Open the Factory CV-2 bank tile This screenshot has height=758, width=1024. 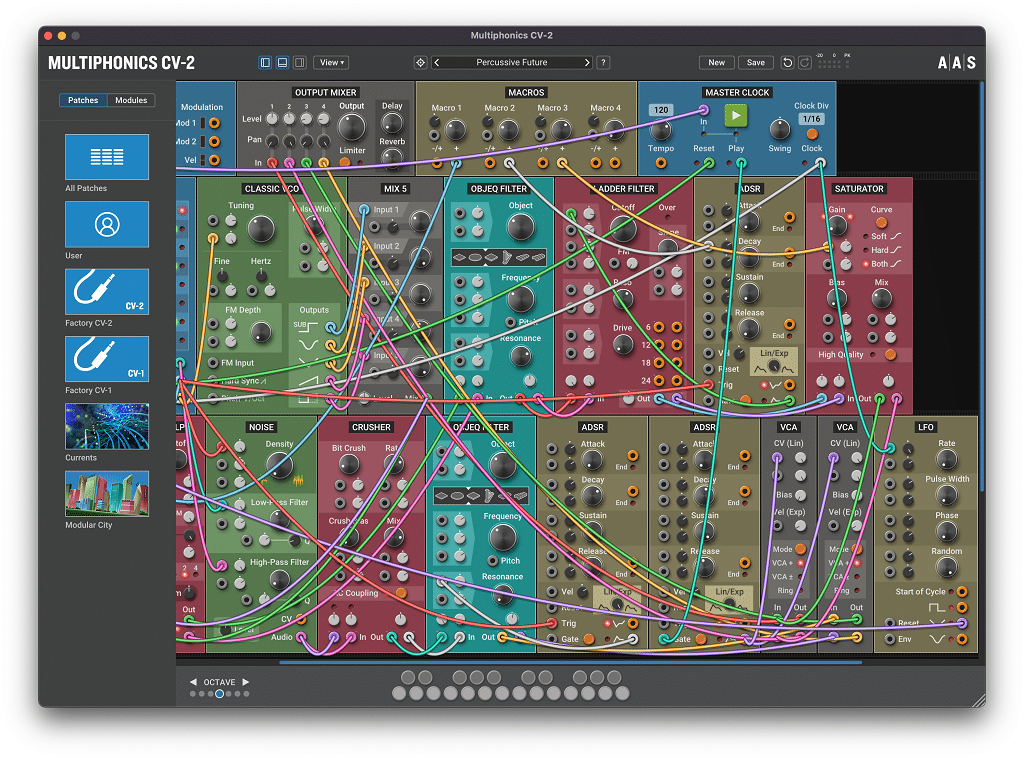click(x=107, y=292)
